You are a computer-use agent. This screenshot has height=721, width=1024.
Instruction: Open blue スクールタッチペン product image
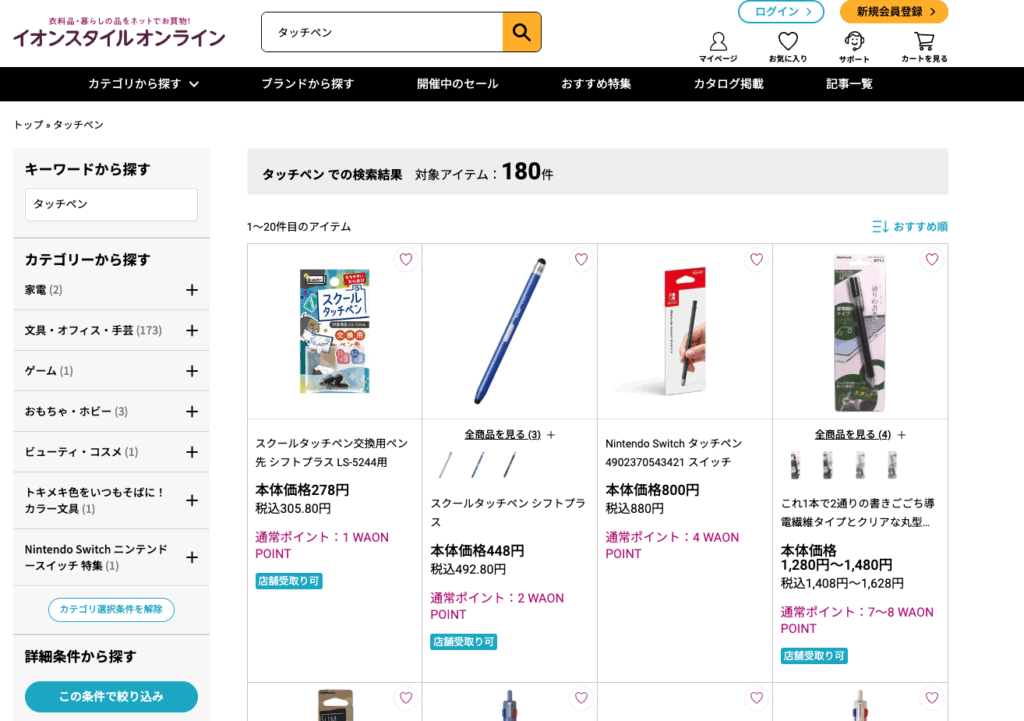tap(509, 331)
